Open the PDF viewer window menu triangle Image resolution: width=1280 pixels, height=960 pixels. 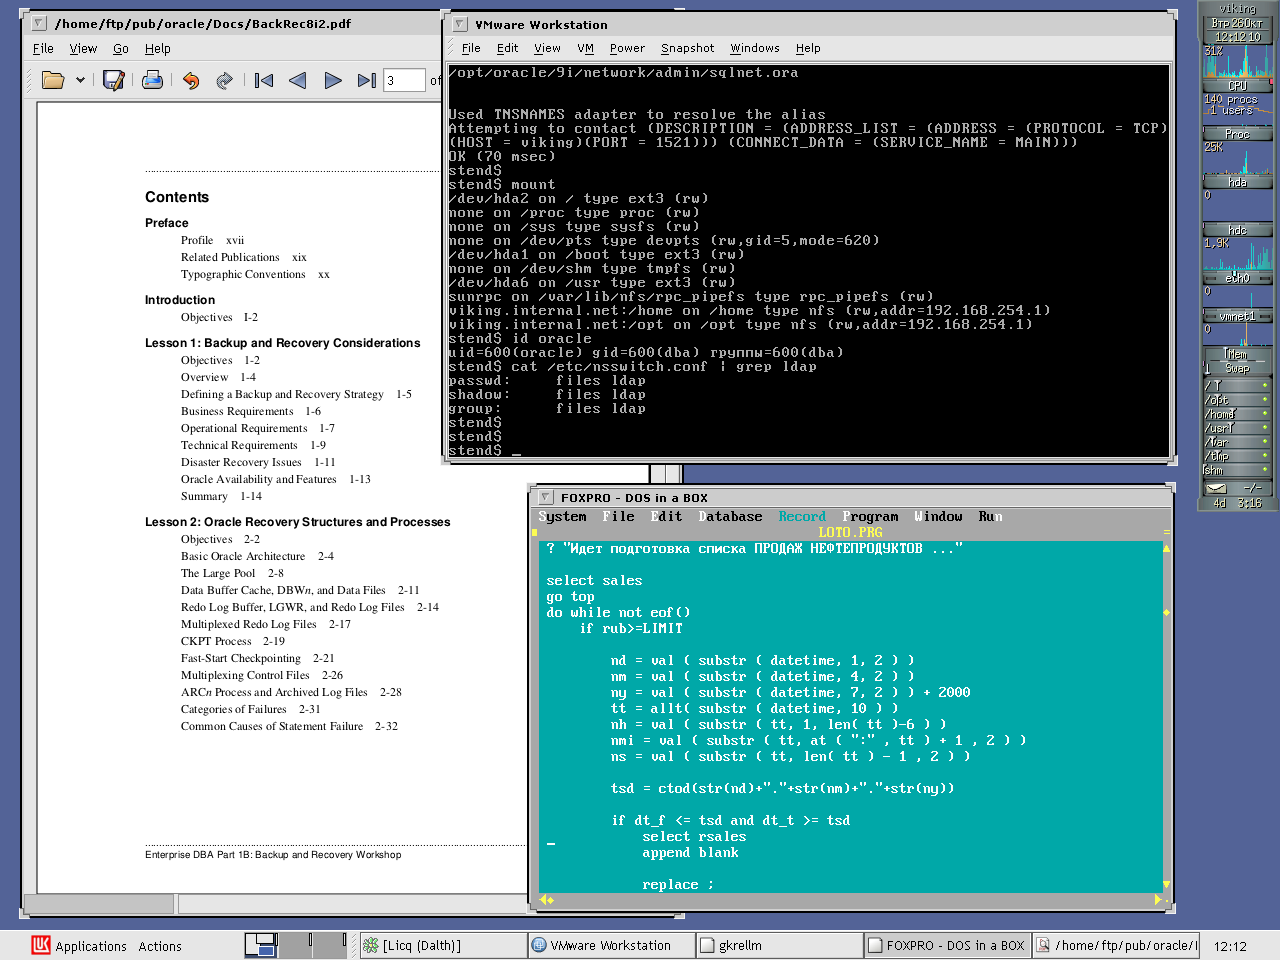38,23
